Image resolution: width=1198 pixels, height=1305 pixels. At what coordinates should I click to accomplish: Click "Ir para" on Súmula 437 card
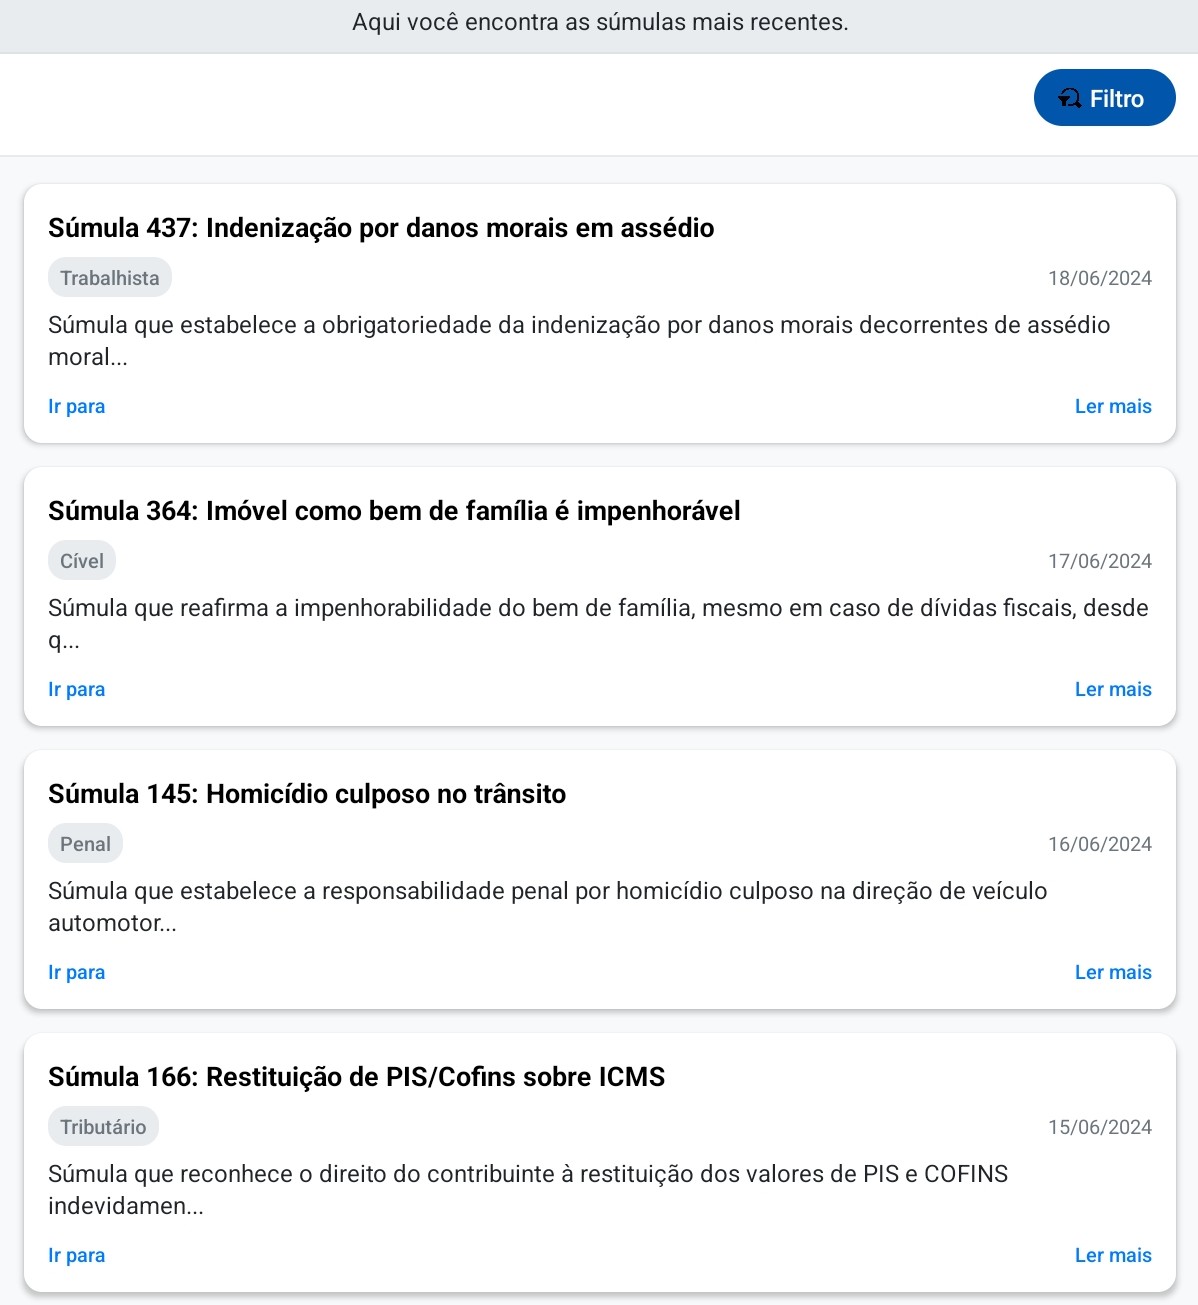[77, 407]
